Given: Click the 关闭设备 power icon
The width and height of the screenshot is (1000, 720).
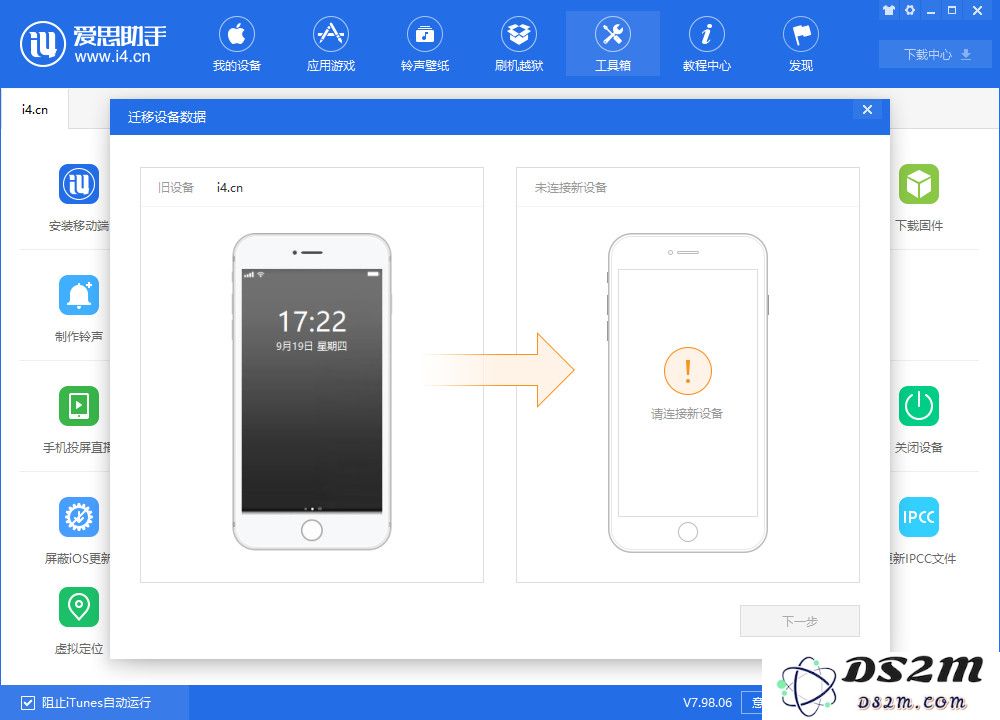Looking at the screenshot, I should (x=919, y=406).
